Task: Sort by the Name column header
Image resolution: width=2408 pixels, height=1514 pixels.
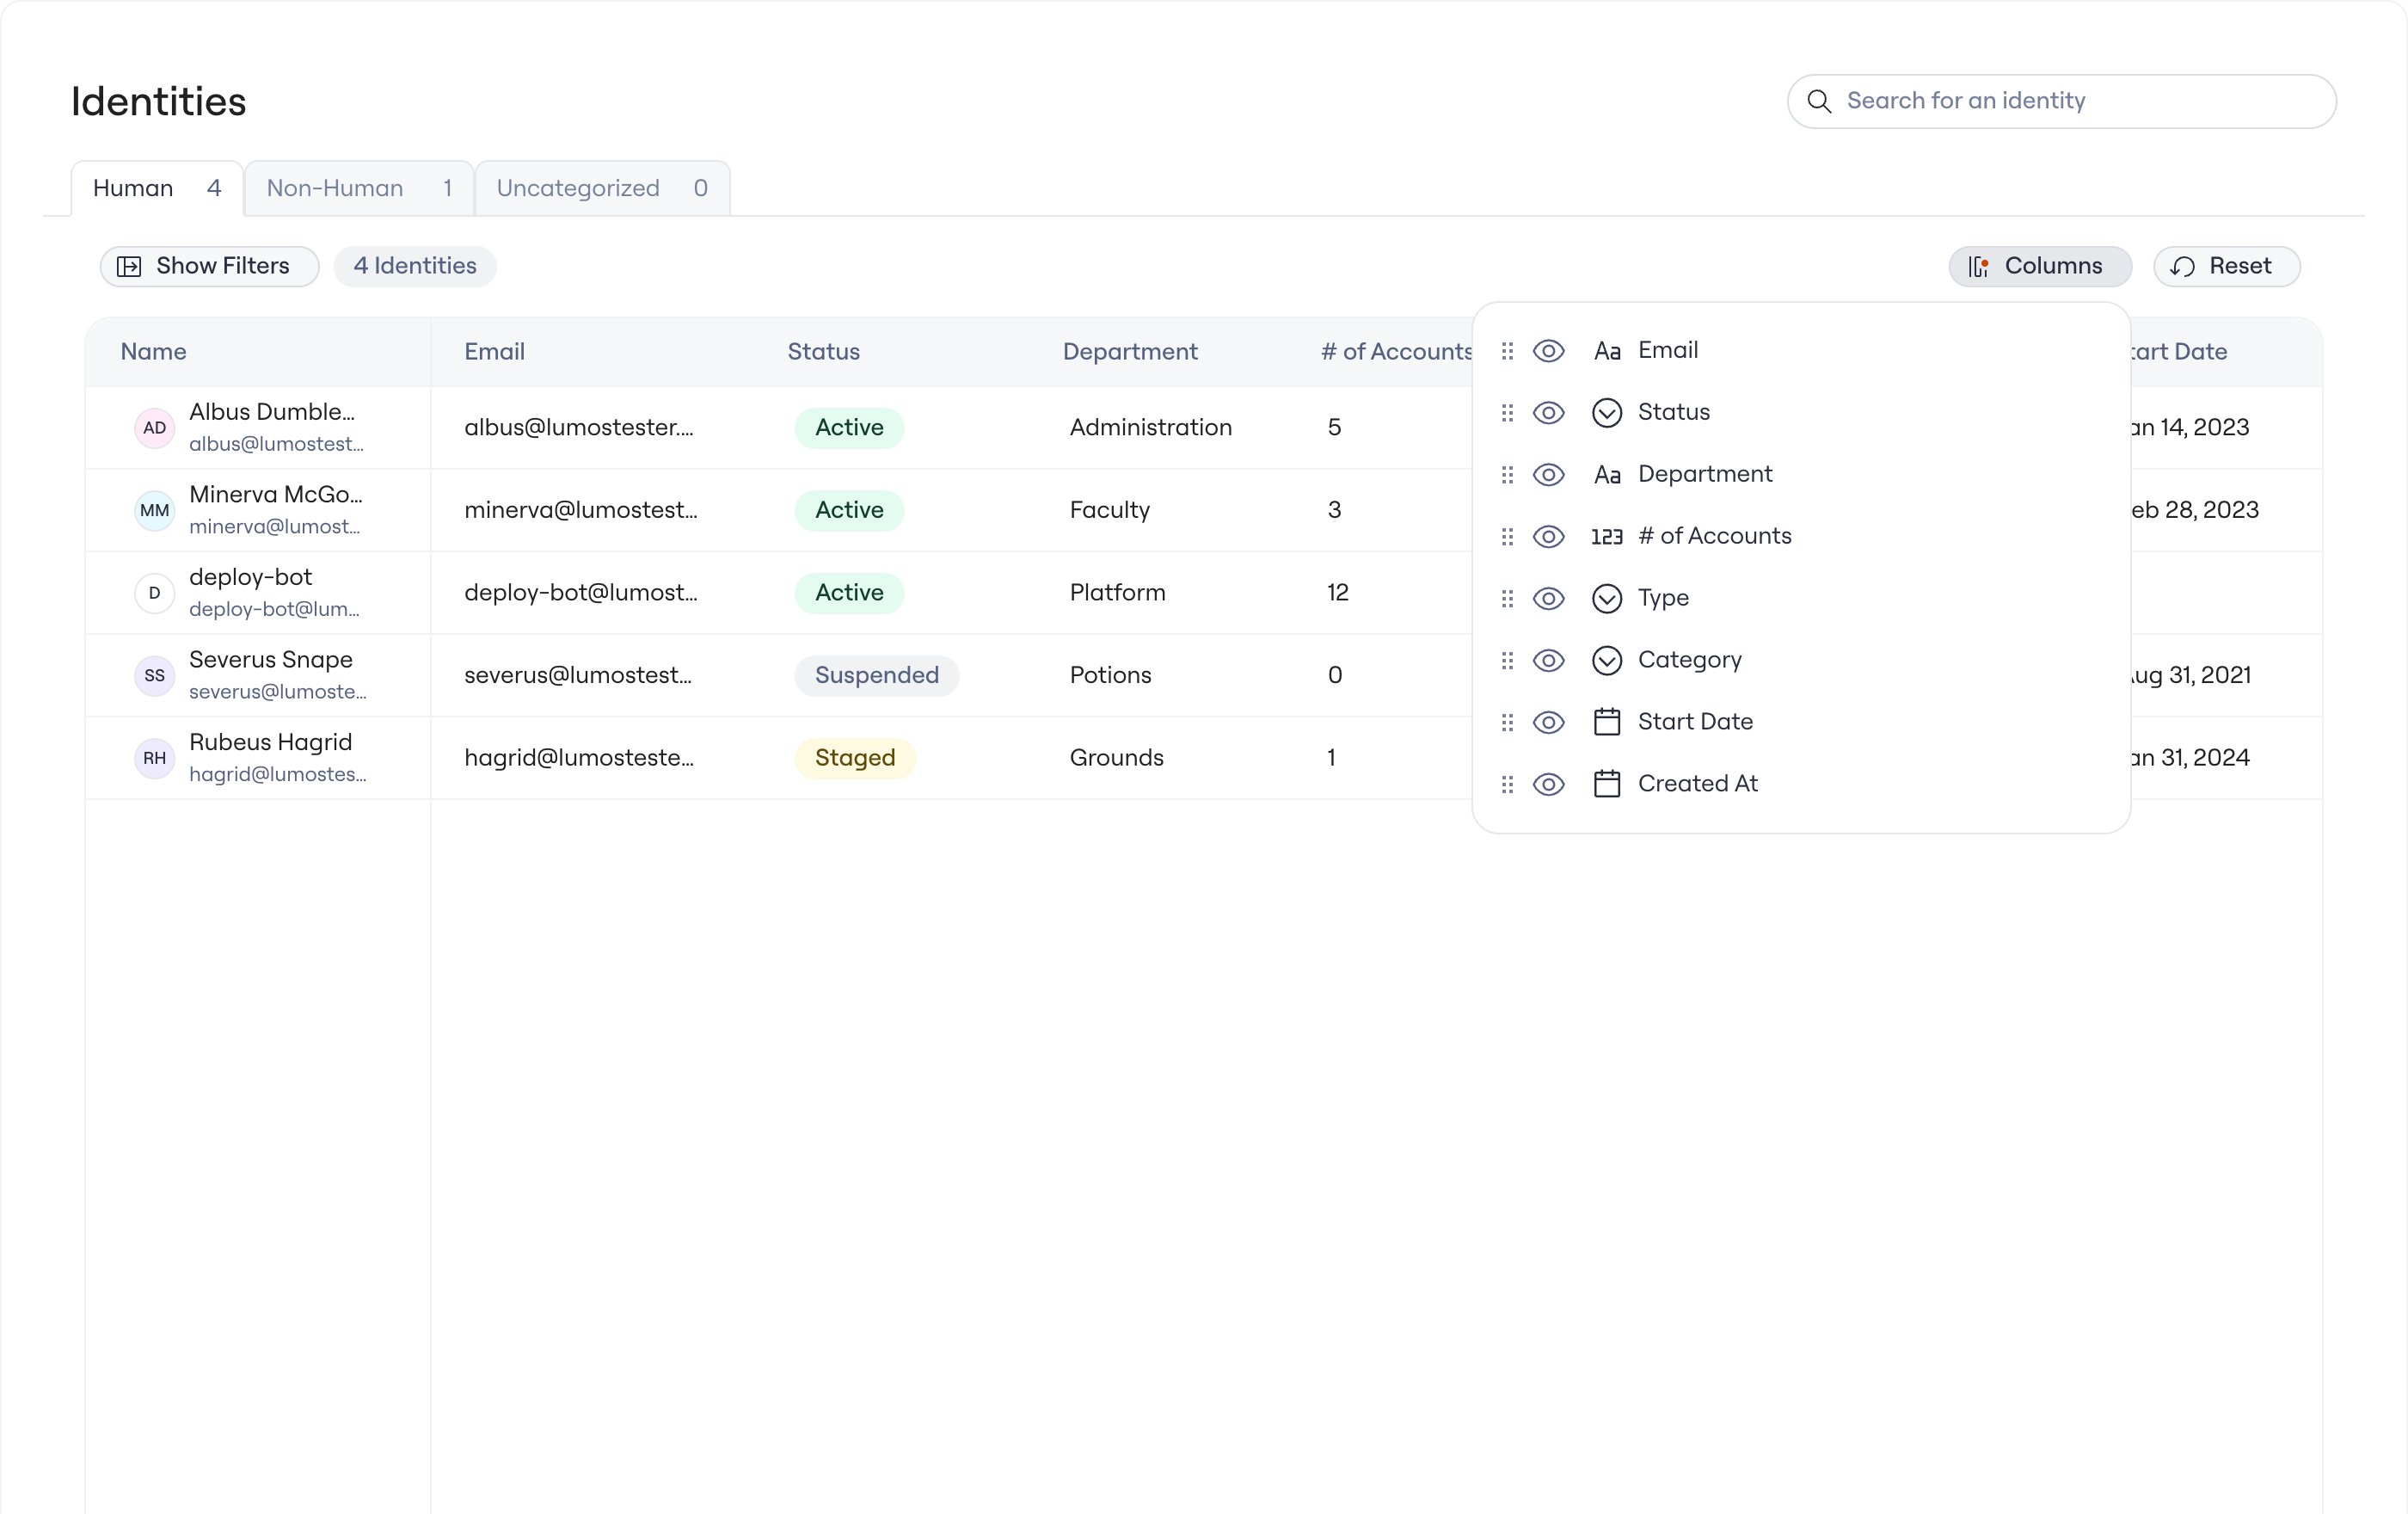Action: click(153, 352)
